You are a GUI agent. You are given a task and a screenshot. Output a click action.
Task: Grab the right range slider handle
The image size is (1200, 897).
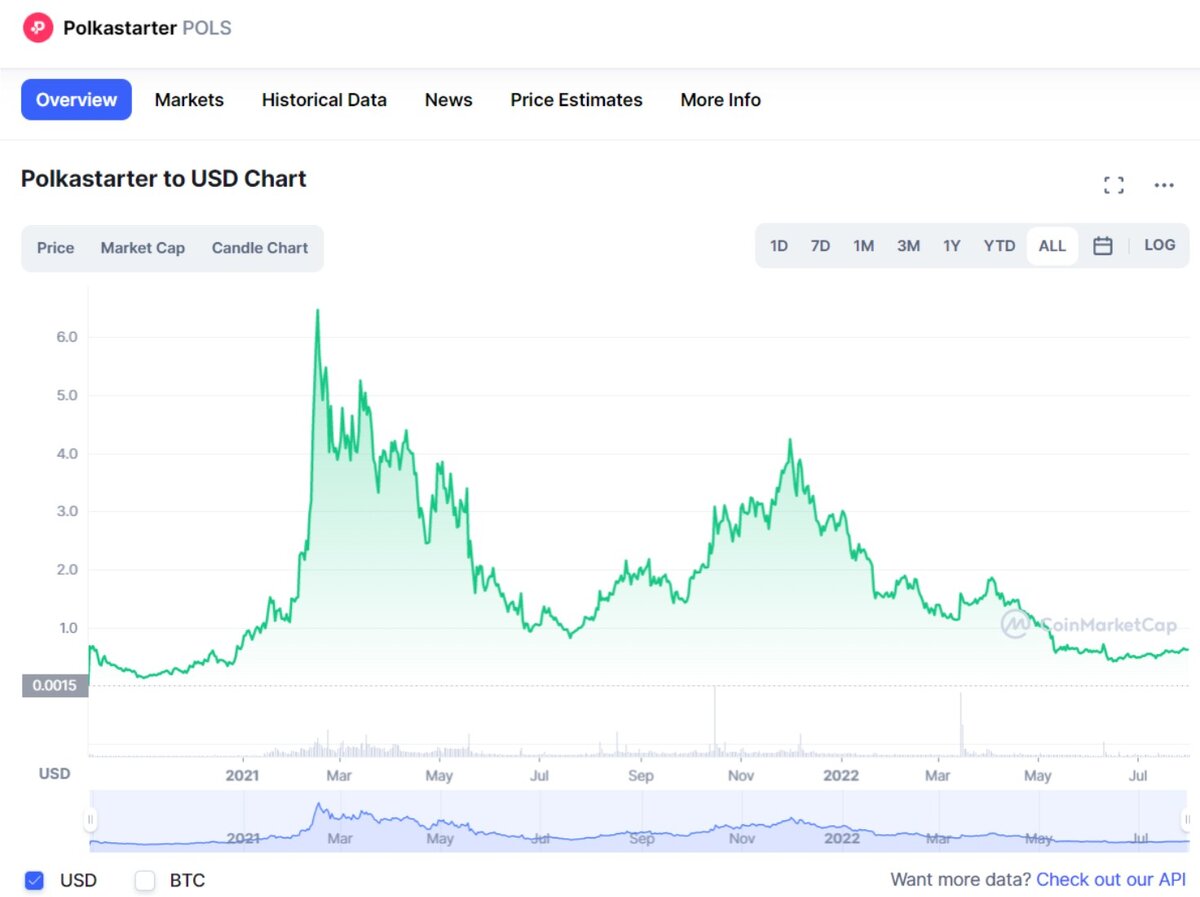coord(1187,820)
